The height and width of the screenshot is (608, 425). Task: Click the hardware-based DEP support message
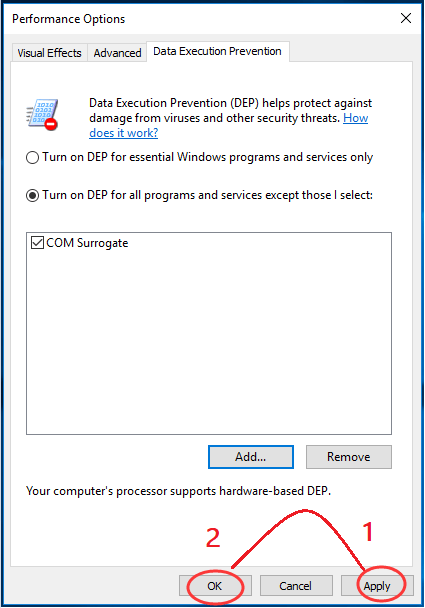coord(178,491)
